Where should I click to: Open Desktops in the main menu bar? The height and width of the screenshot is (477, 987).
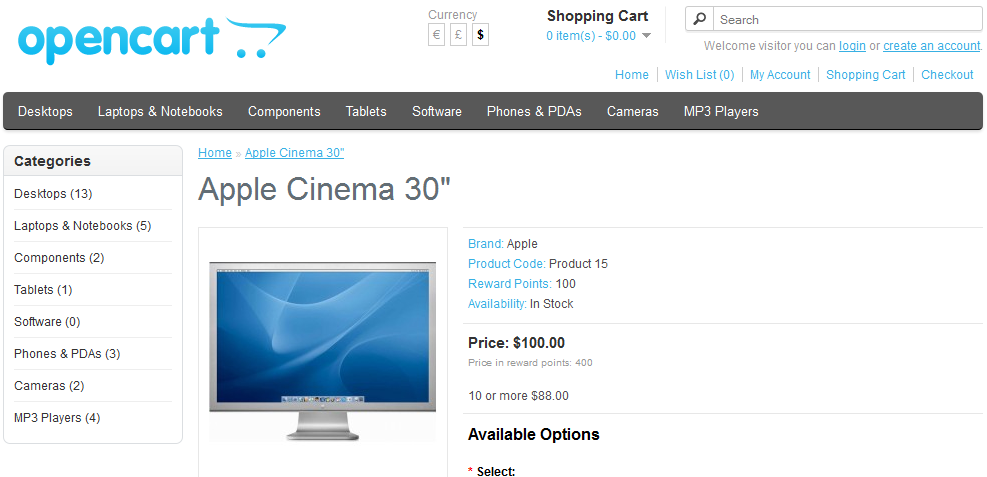[x=45, y=111]
